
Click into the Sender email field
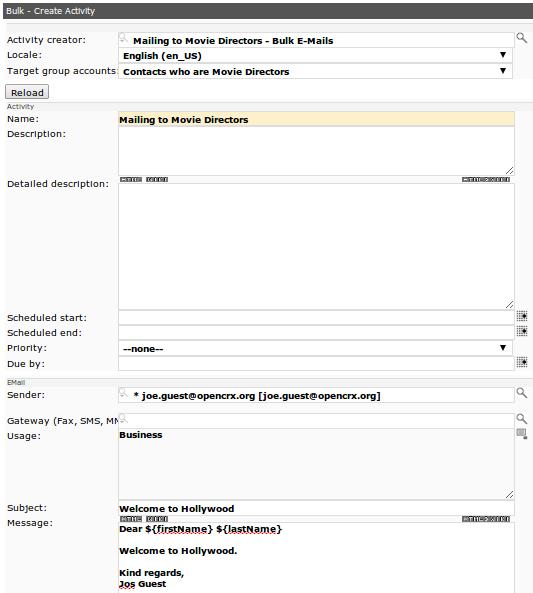tap(316, 395)
